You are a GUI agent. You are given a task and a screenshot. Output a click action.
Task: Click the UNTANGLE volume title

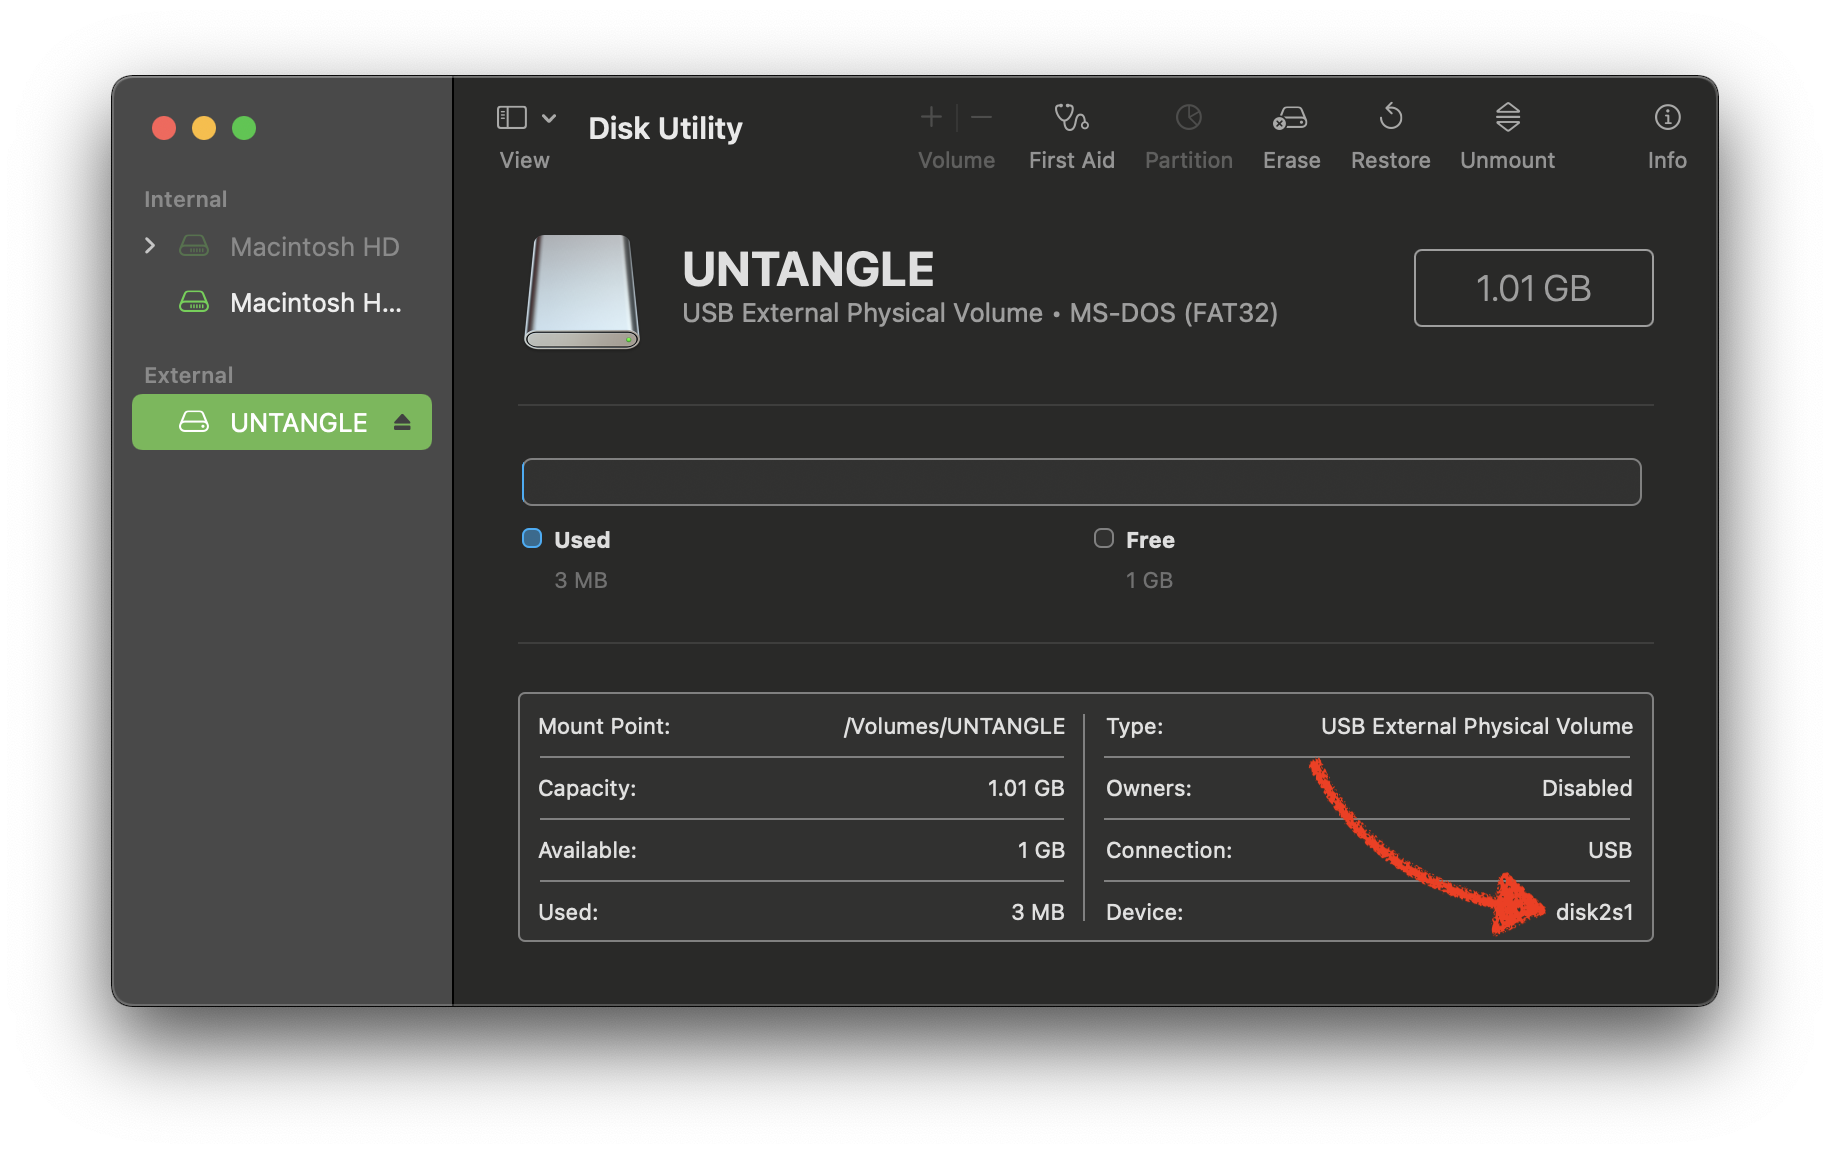tap(808, 269)
